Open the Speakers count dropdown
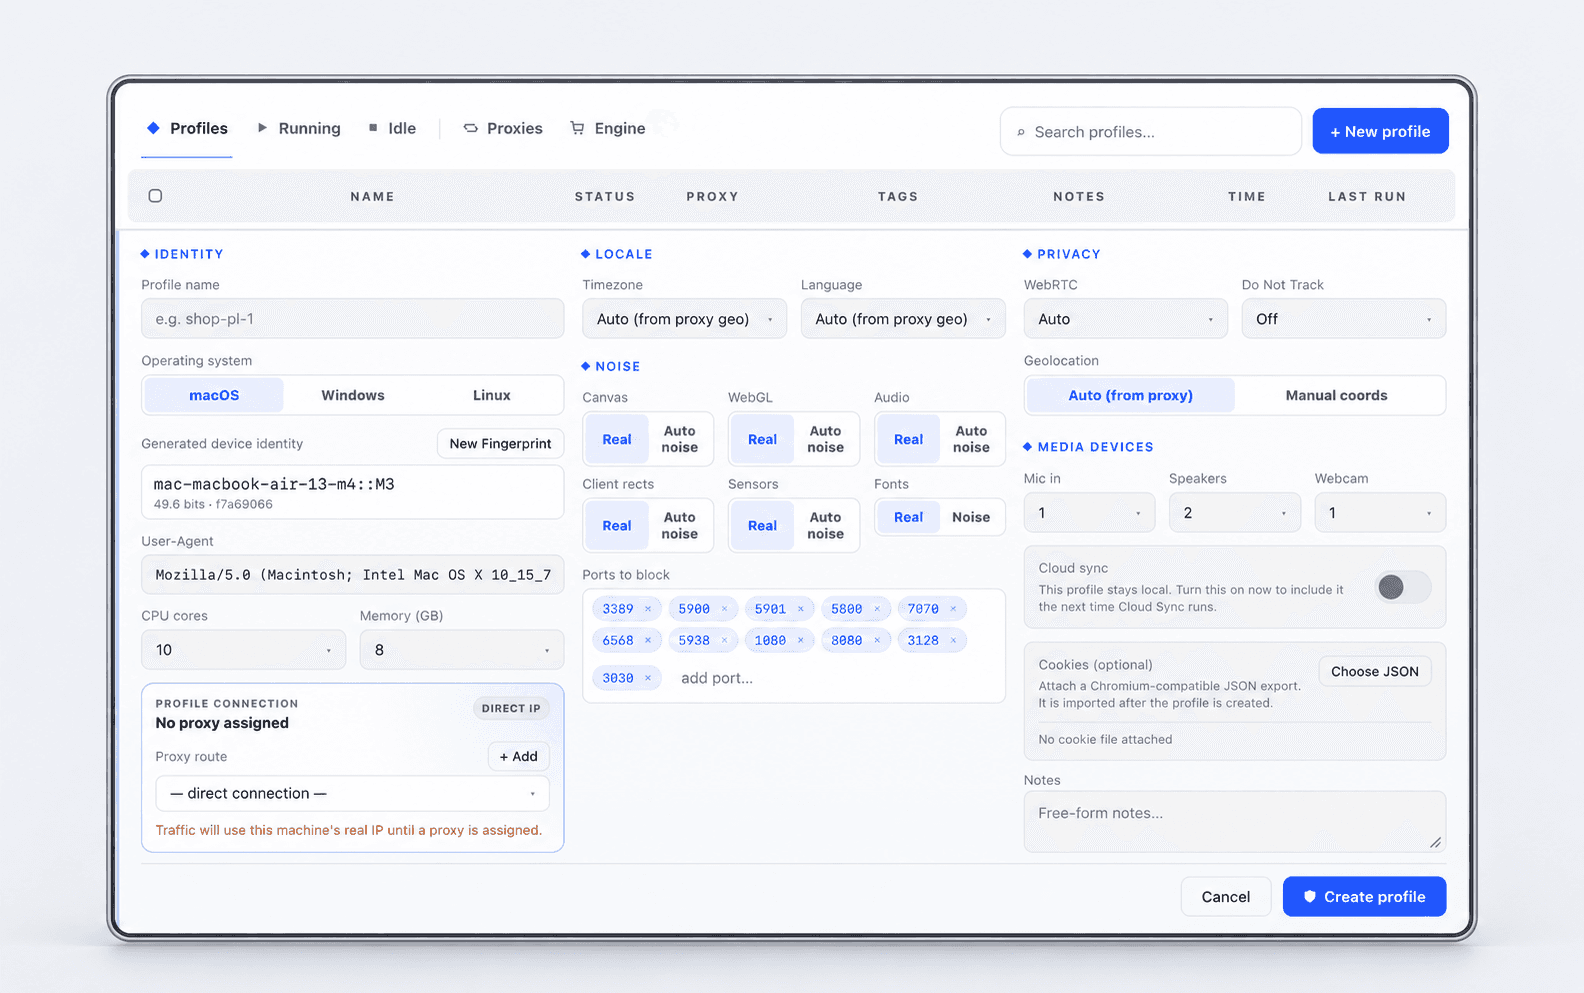Viewport: 1584px width, 993px height. (1234, 513)
